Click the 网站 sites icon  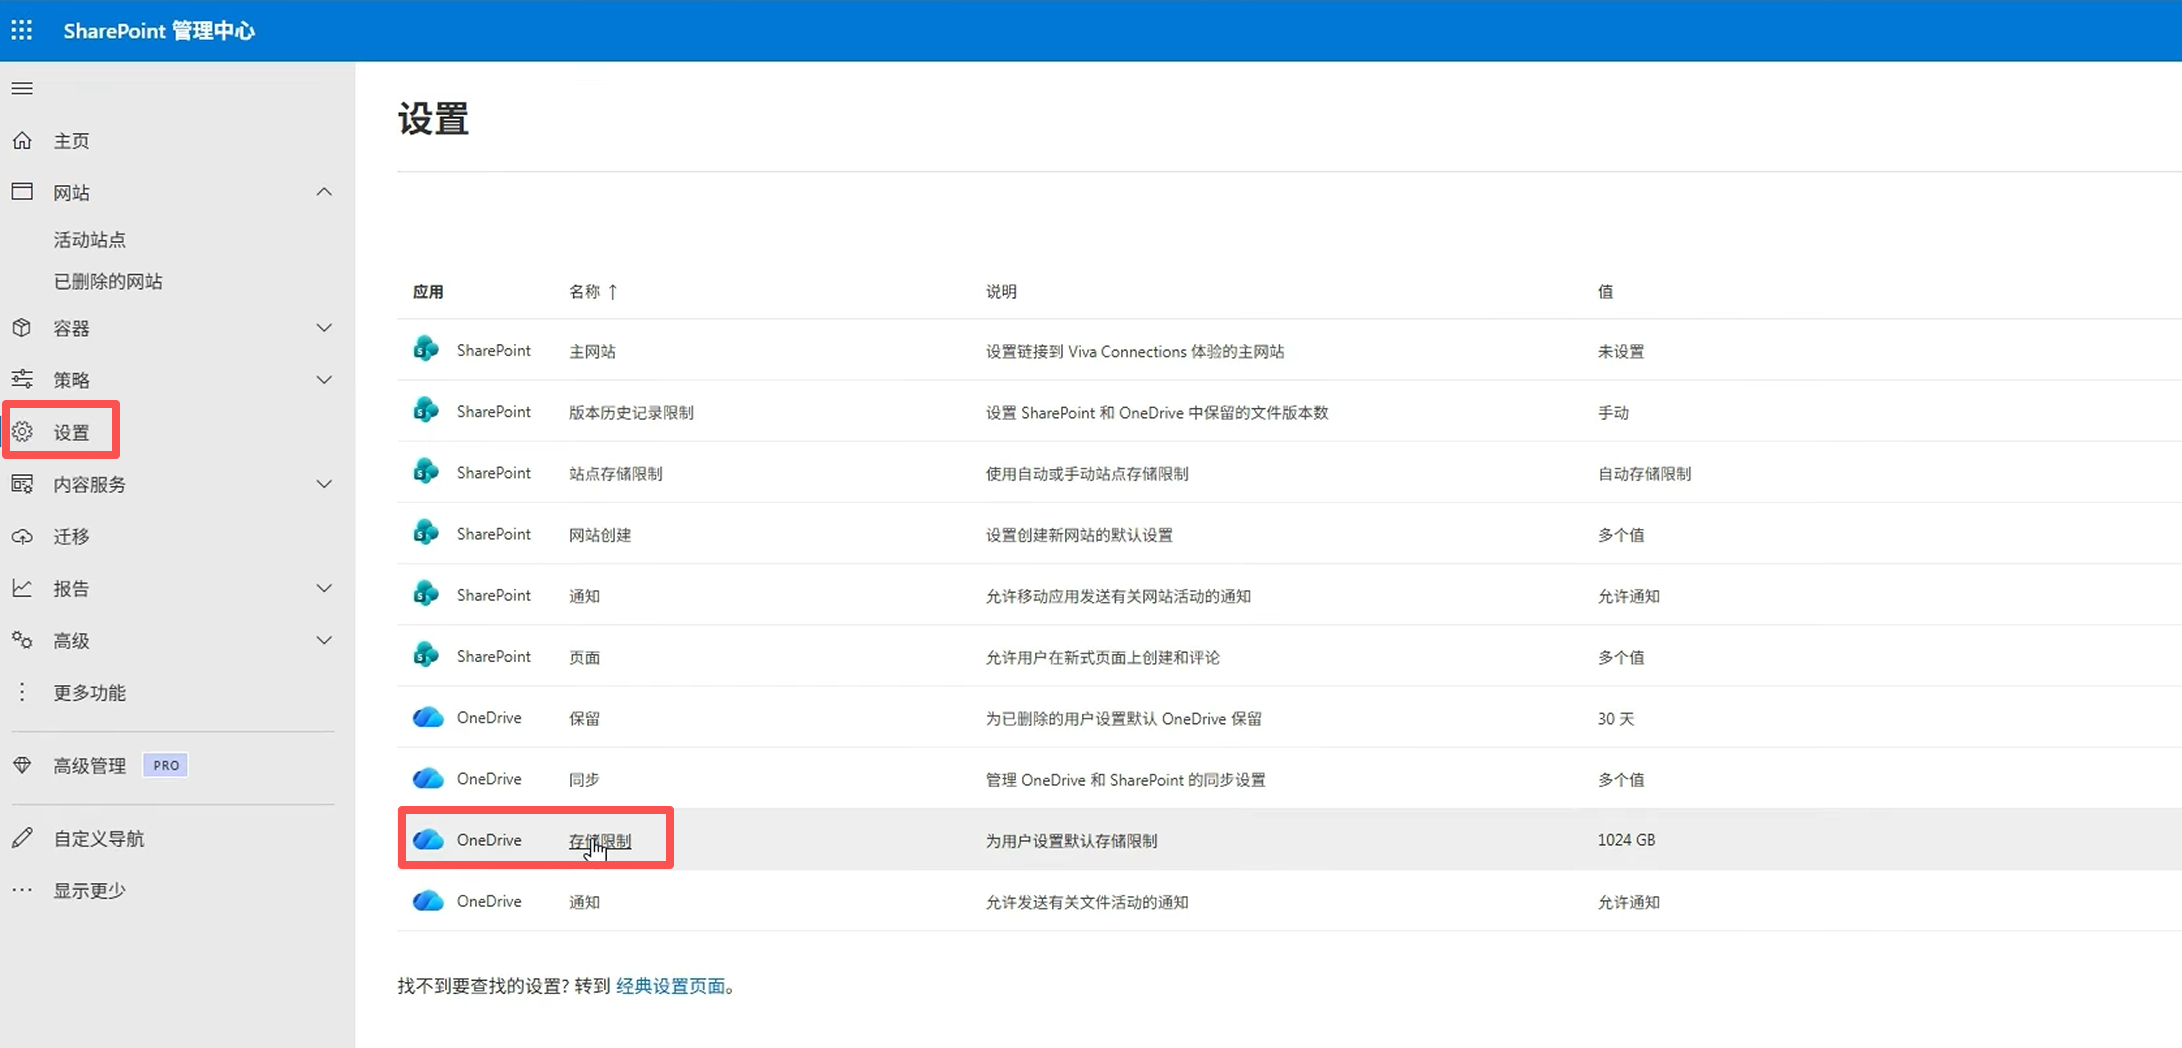[x=22, y=191]
